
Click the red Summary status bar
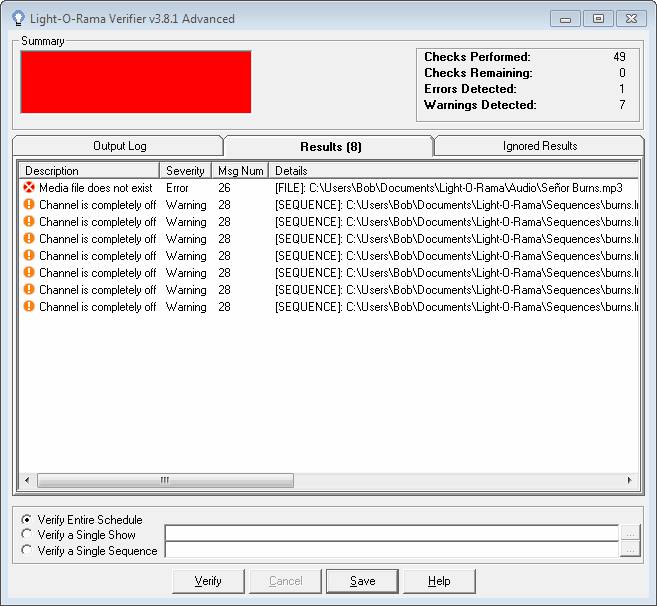[x=135, y=82]
